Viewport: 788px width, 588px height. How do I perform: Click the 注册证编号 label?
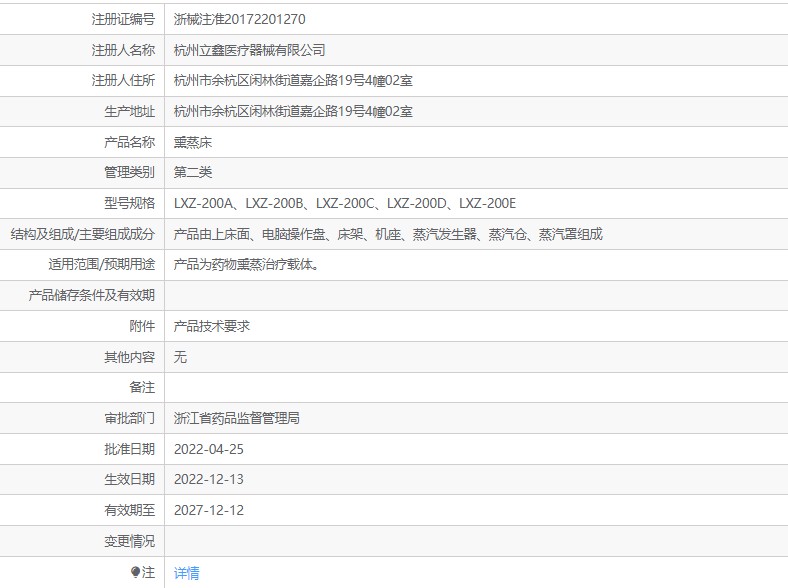[123, 19]
